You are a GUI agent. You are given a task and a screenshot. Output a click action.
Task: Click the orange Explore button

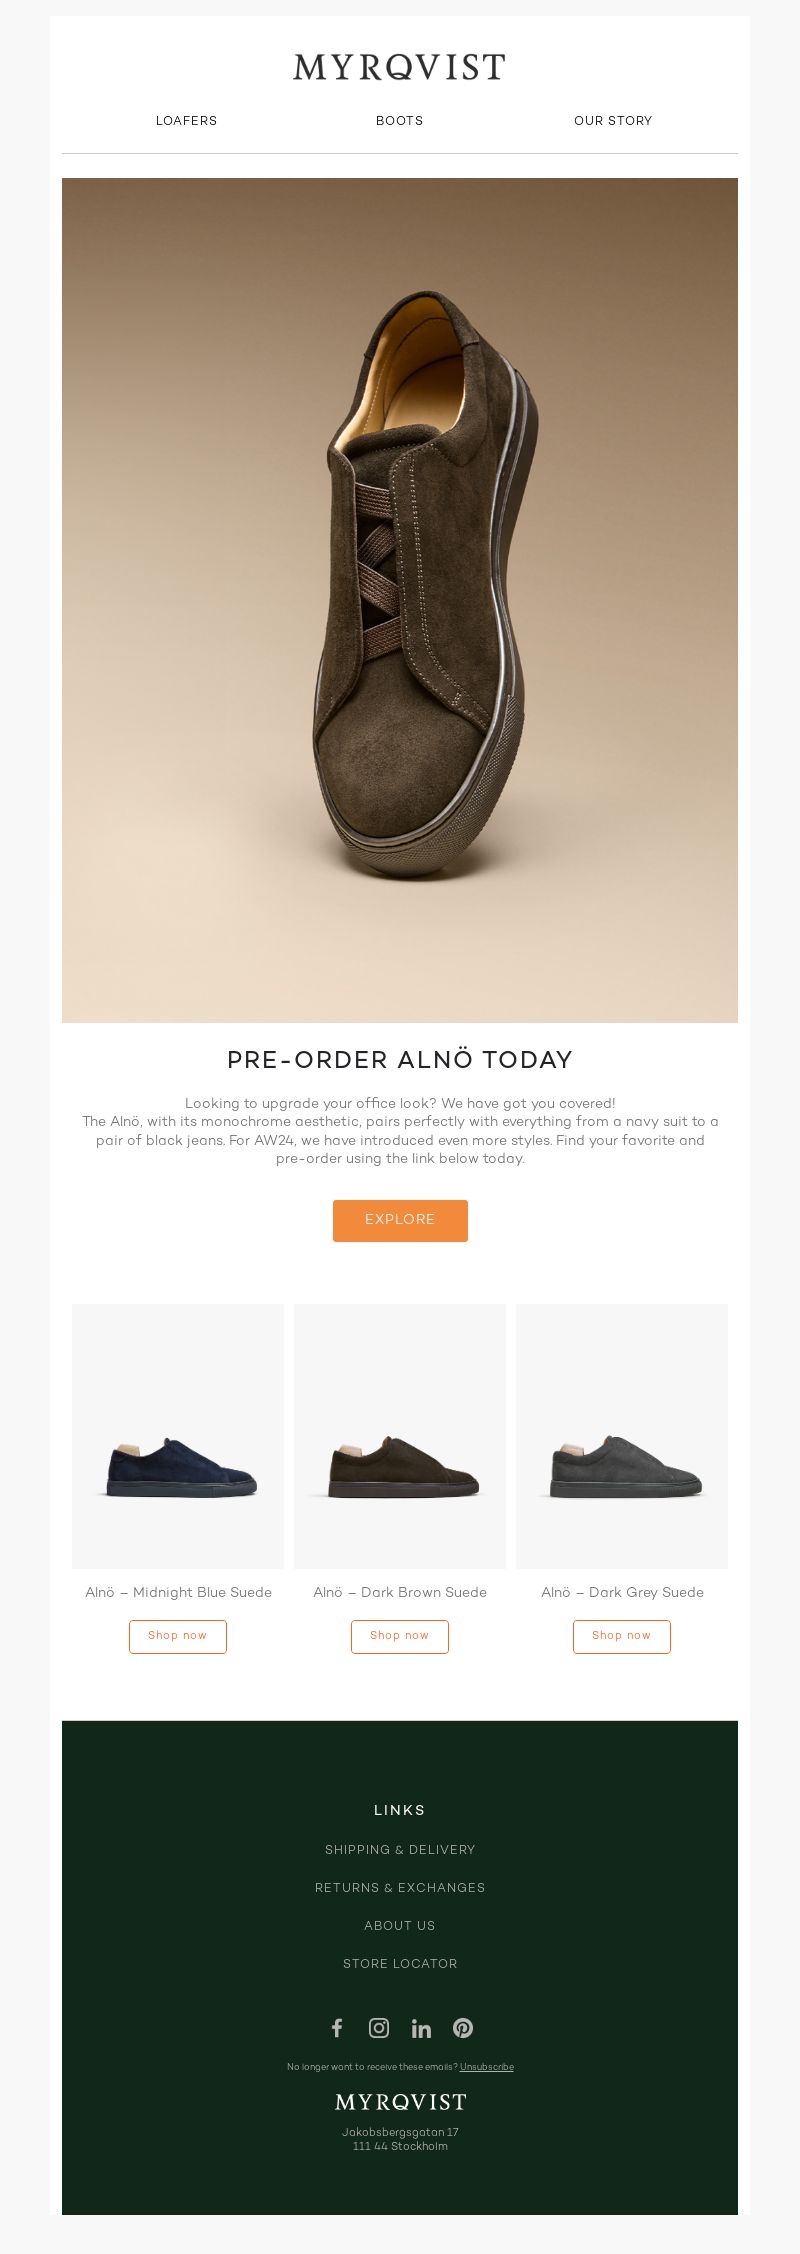[400, 1220]
